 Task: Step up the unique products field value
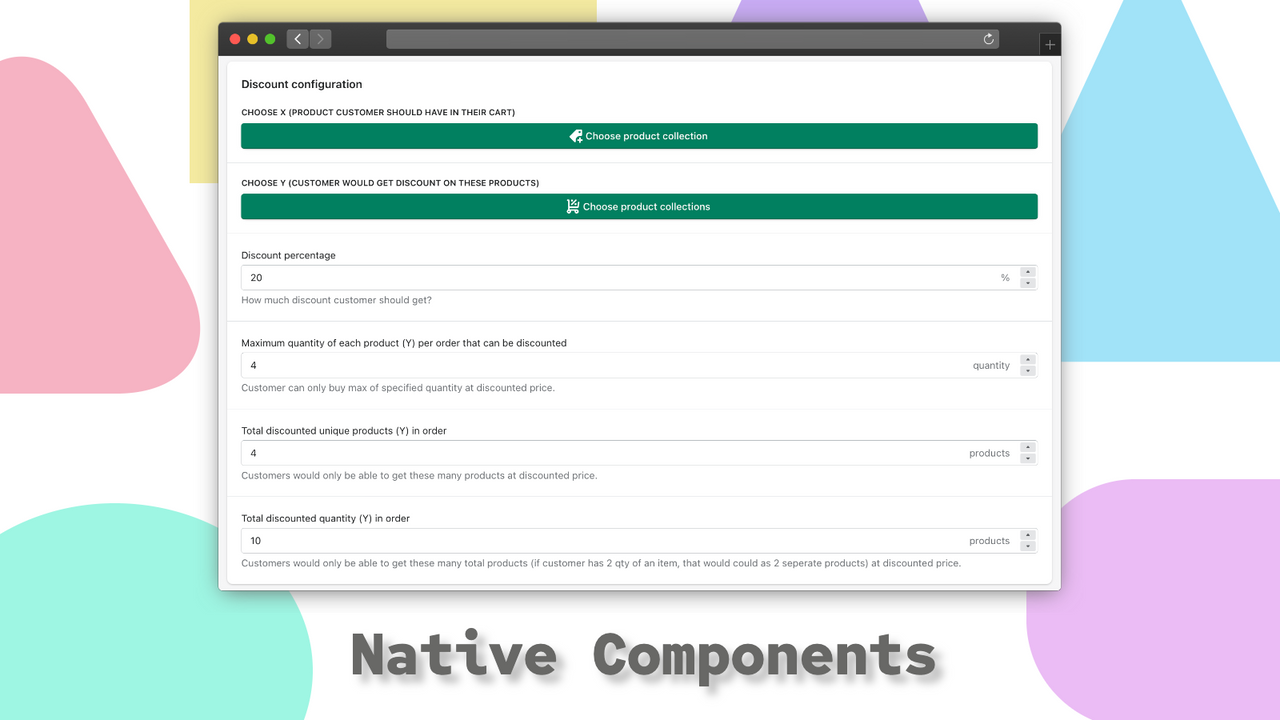coord(1028,448)
